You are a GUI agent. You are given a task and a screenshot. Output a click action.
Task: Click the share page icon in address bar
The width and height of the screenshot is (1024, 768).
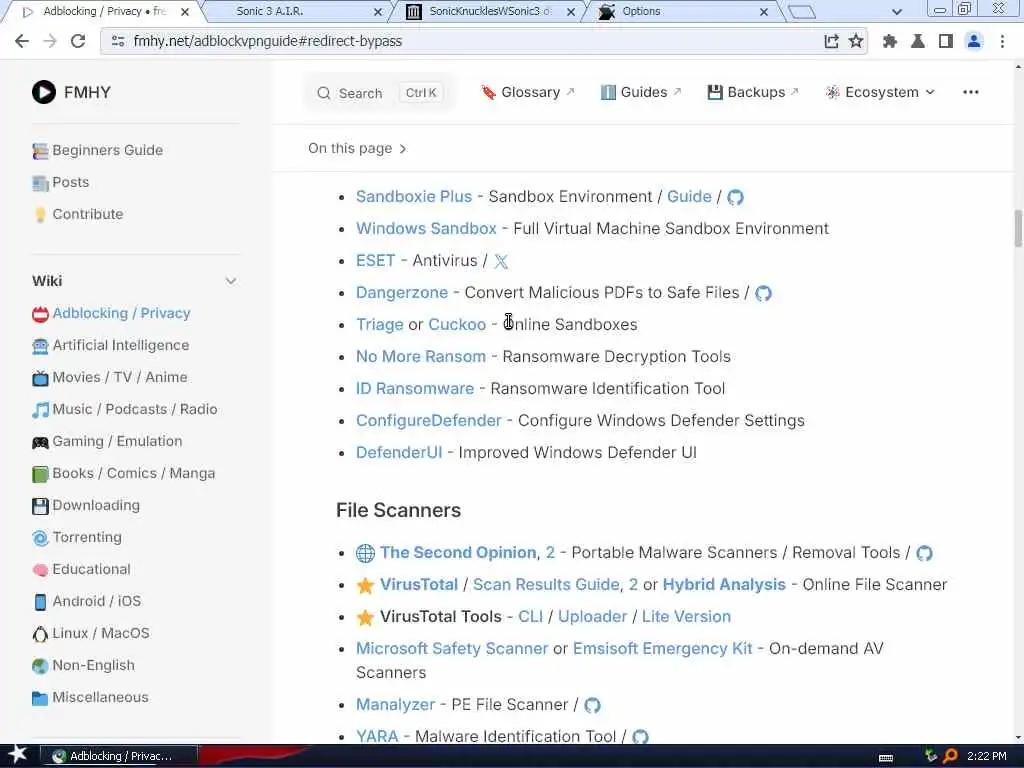click(831, 41)
